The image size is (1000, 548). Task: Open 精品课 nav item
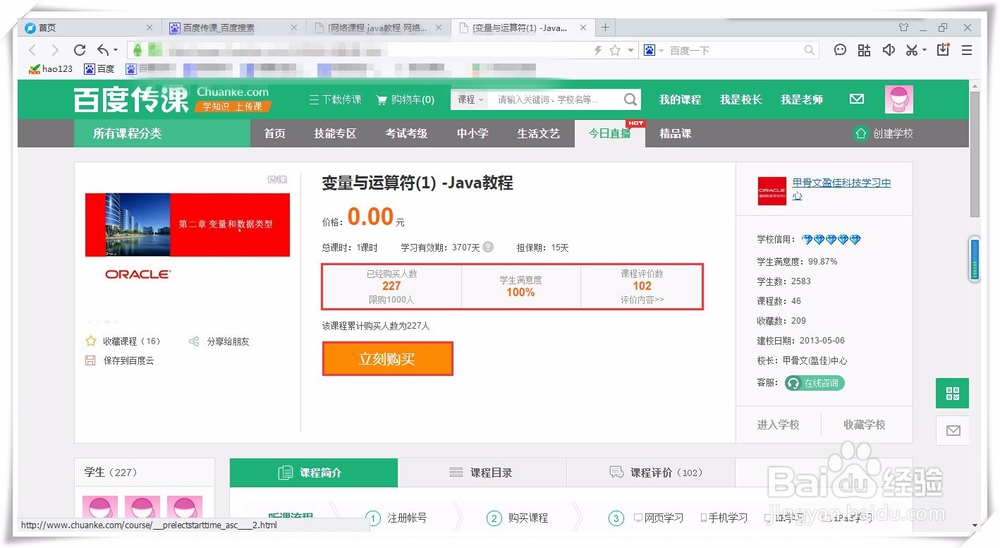(675, 133)
